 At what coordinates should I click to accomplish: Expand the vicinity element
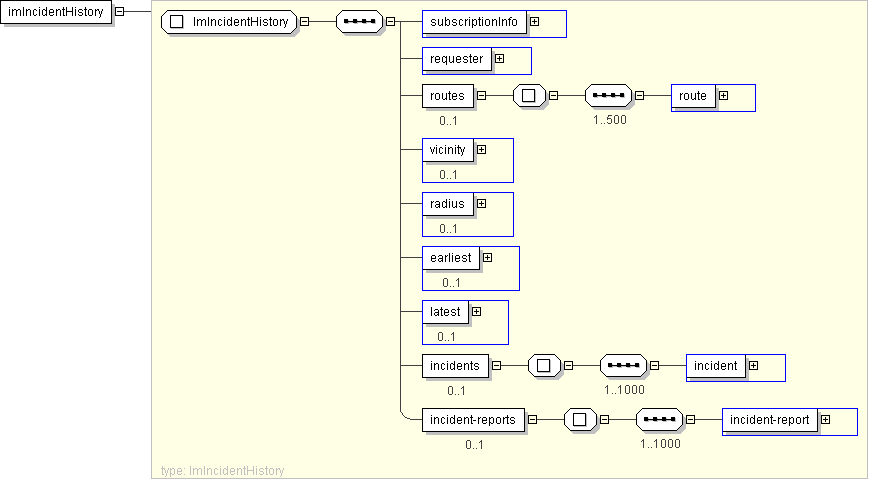pos(481,150)
